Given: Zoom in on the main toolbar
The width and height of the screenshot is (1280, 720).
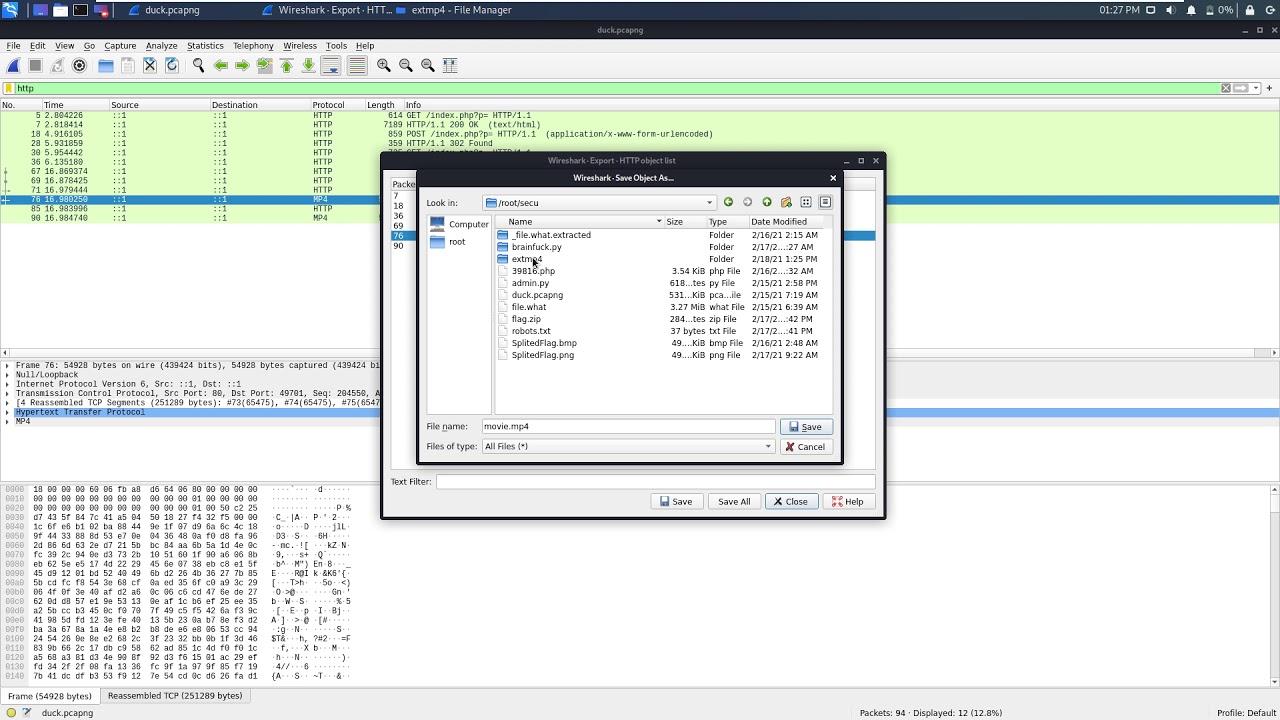Looking at the screenshot, I should 383,66.
